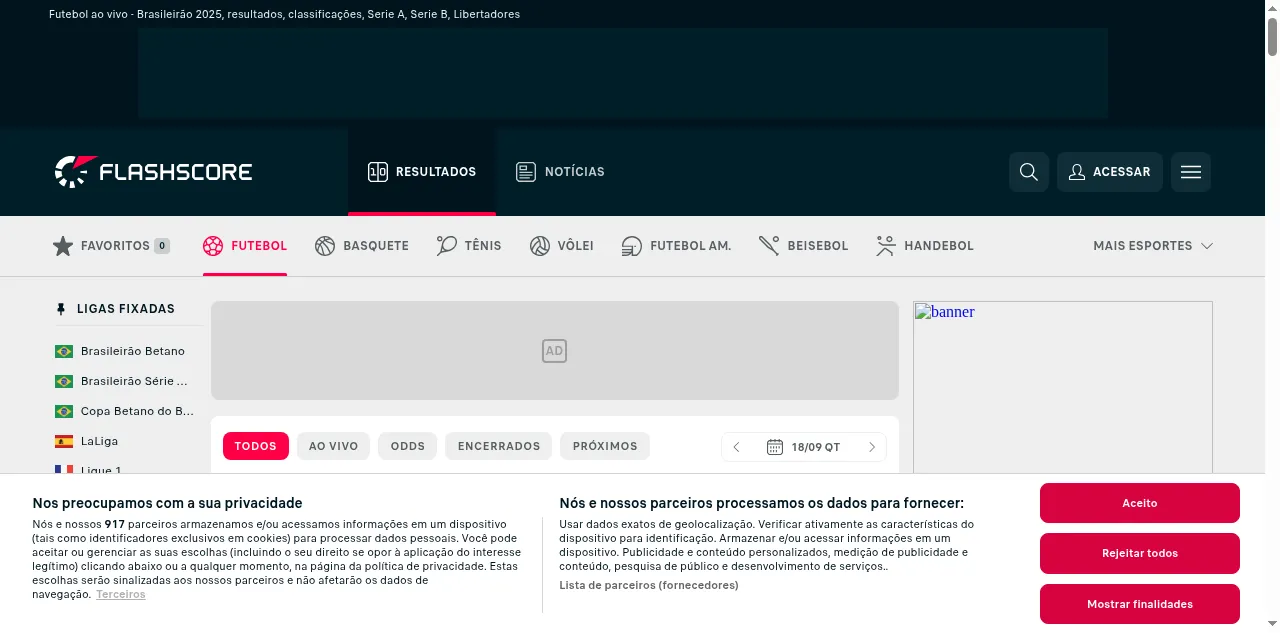Open the 18/09 QT date selector
1280x633 pixels.
tap(804, 447)
